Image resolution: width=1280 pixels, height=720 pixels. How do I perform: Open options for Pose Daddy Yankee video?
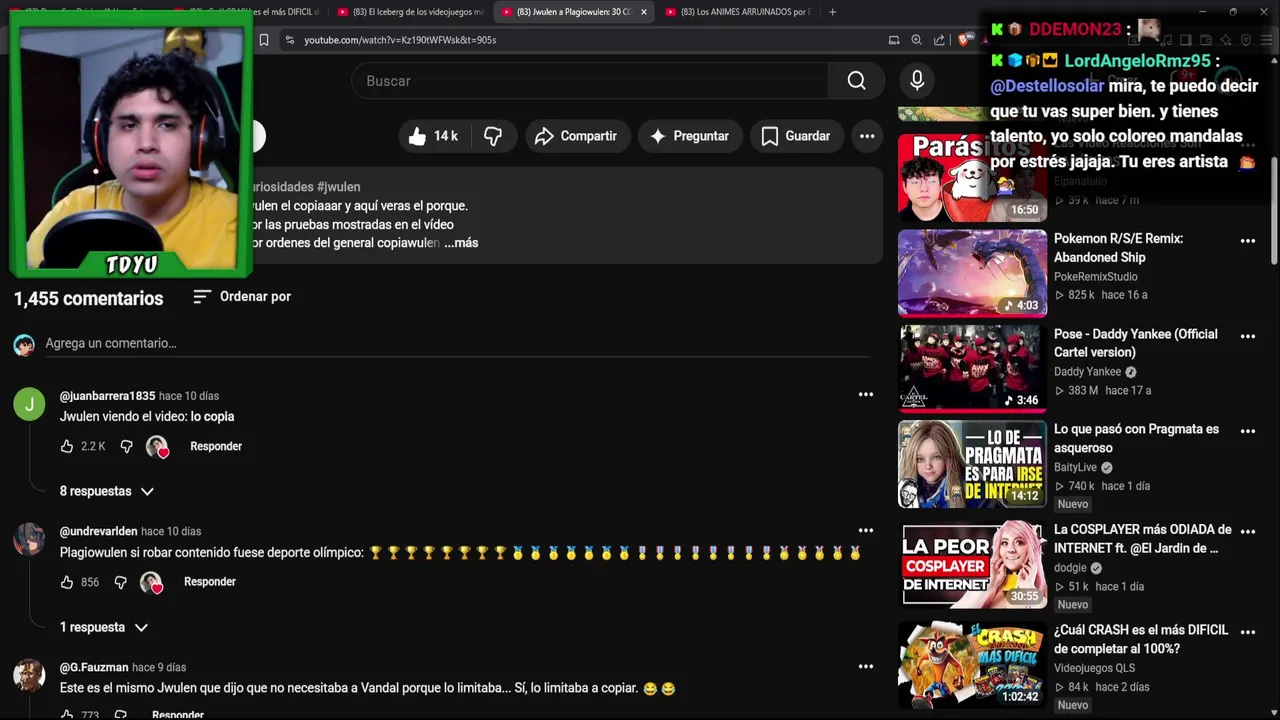1248,336
